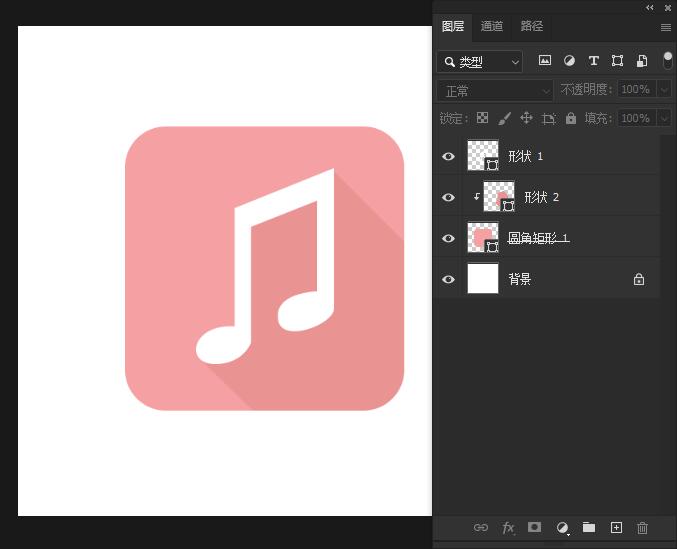677x549 pixels.
Task: Switch to the 图层 tab
Action: [452, 26]
